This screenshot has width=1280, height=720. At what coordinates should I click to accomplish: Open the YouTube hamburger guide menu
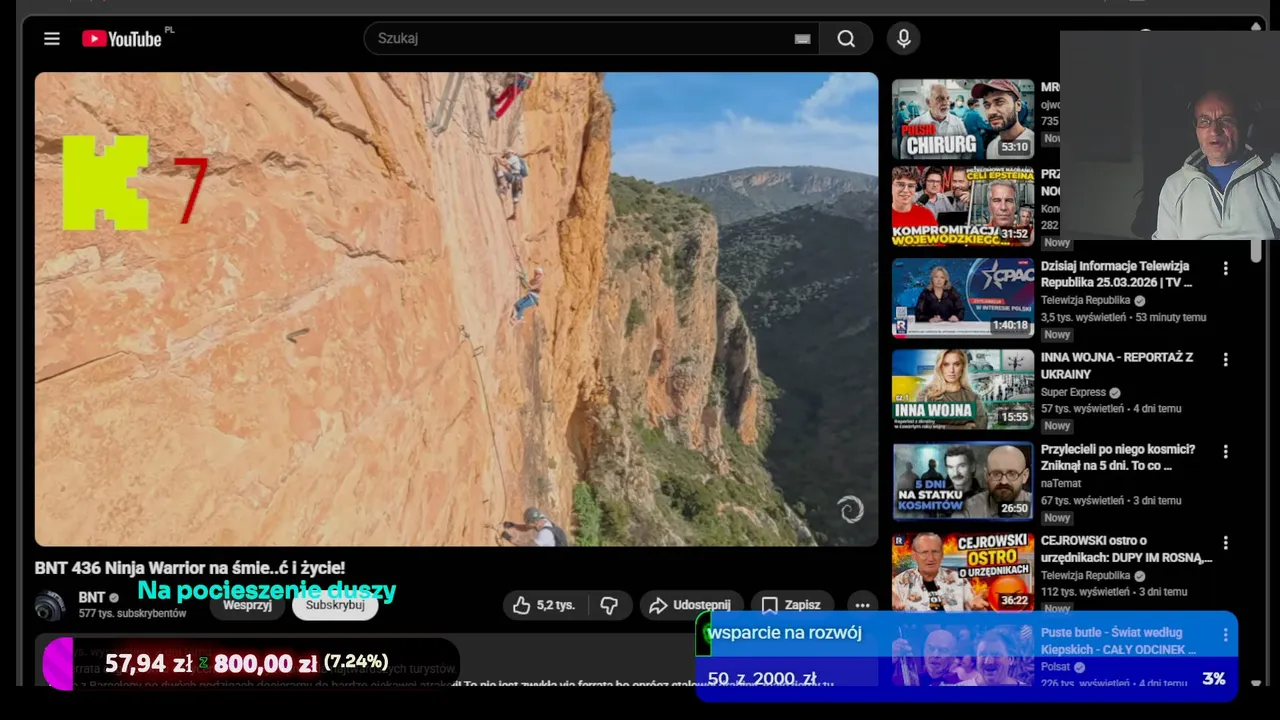click(52, 39)
